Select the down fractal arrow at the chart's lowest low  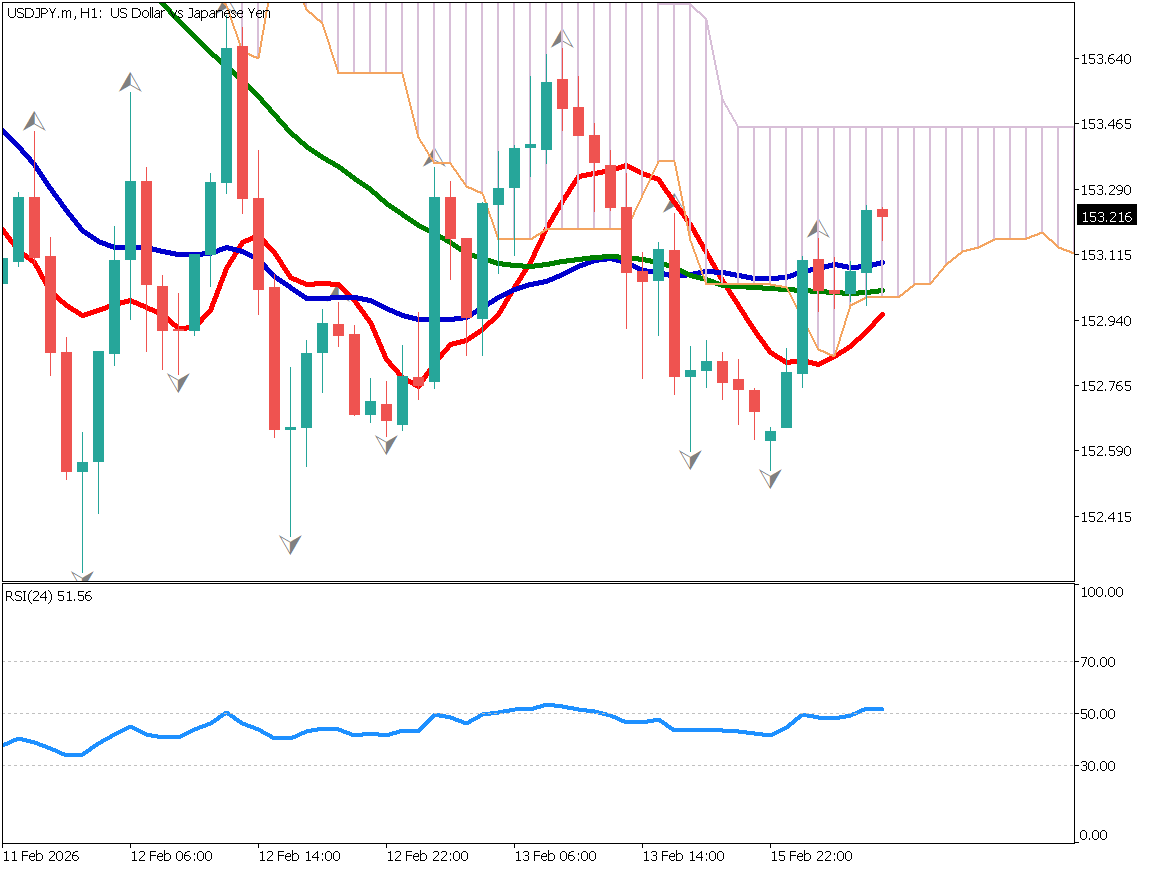tap(82, 576)
